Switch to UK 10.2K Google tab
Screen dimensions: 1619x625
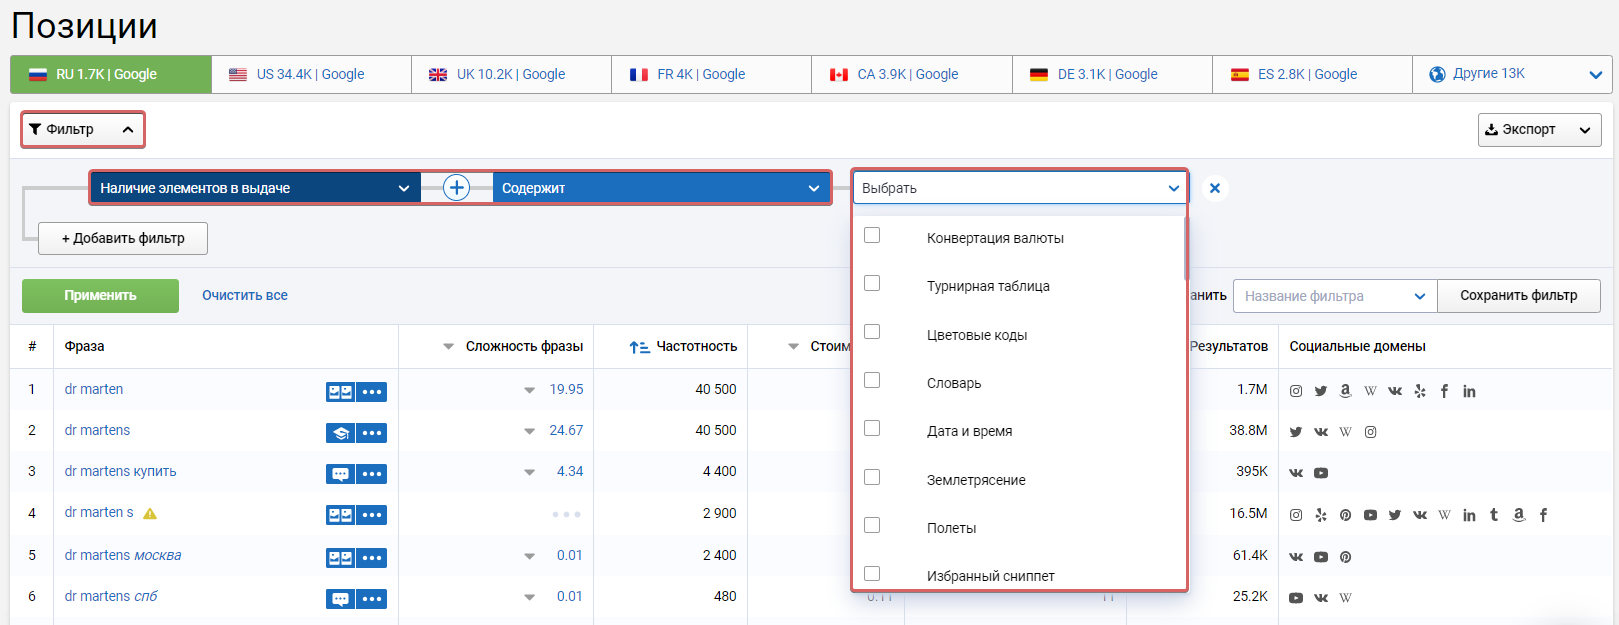click(x=511, y=74)
